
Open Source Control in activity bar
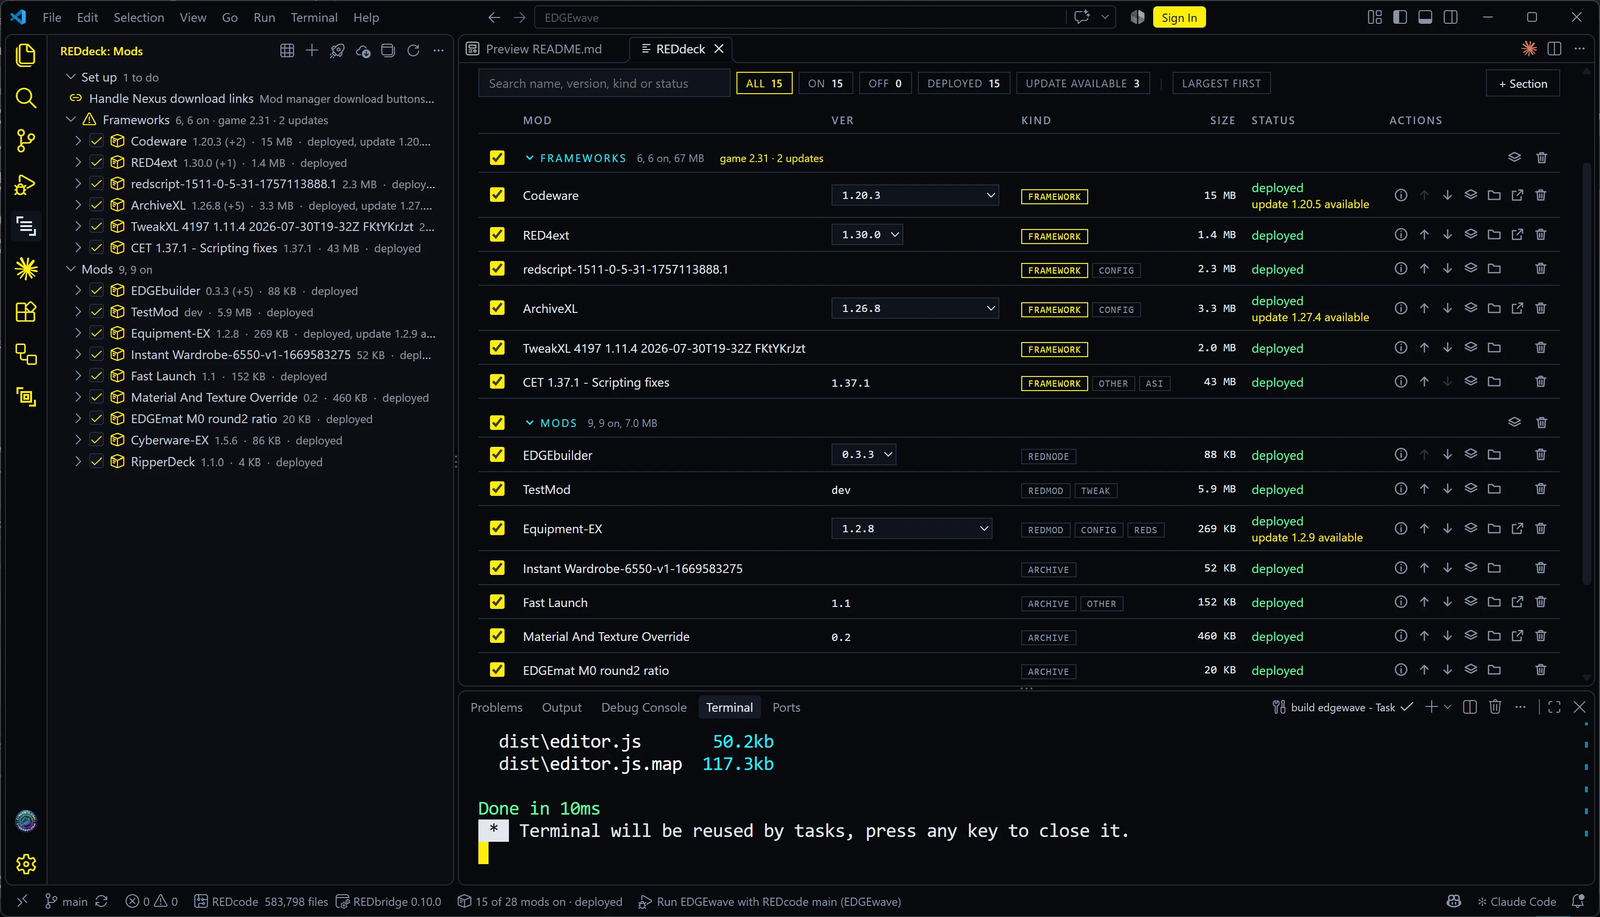coord(26,141)
